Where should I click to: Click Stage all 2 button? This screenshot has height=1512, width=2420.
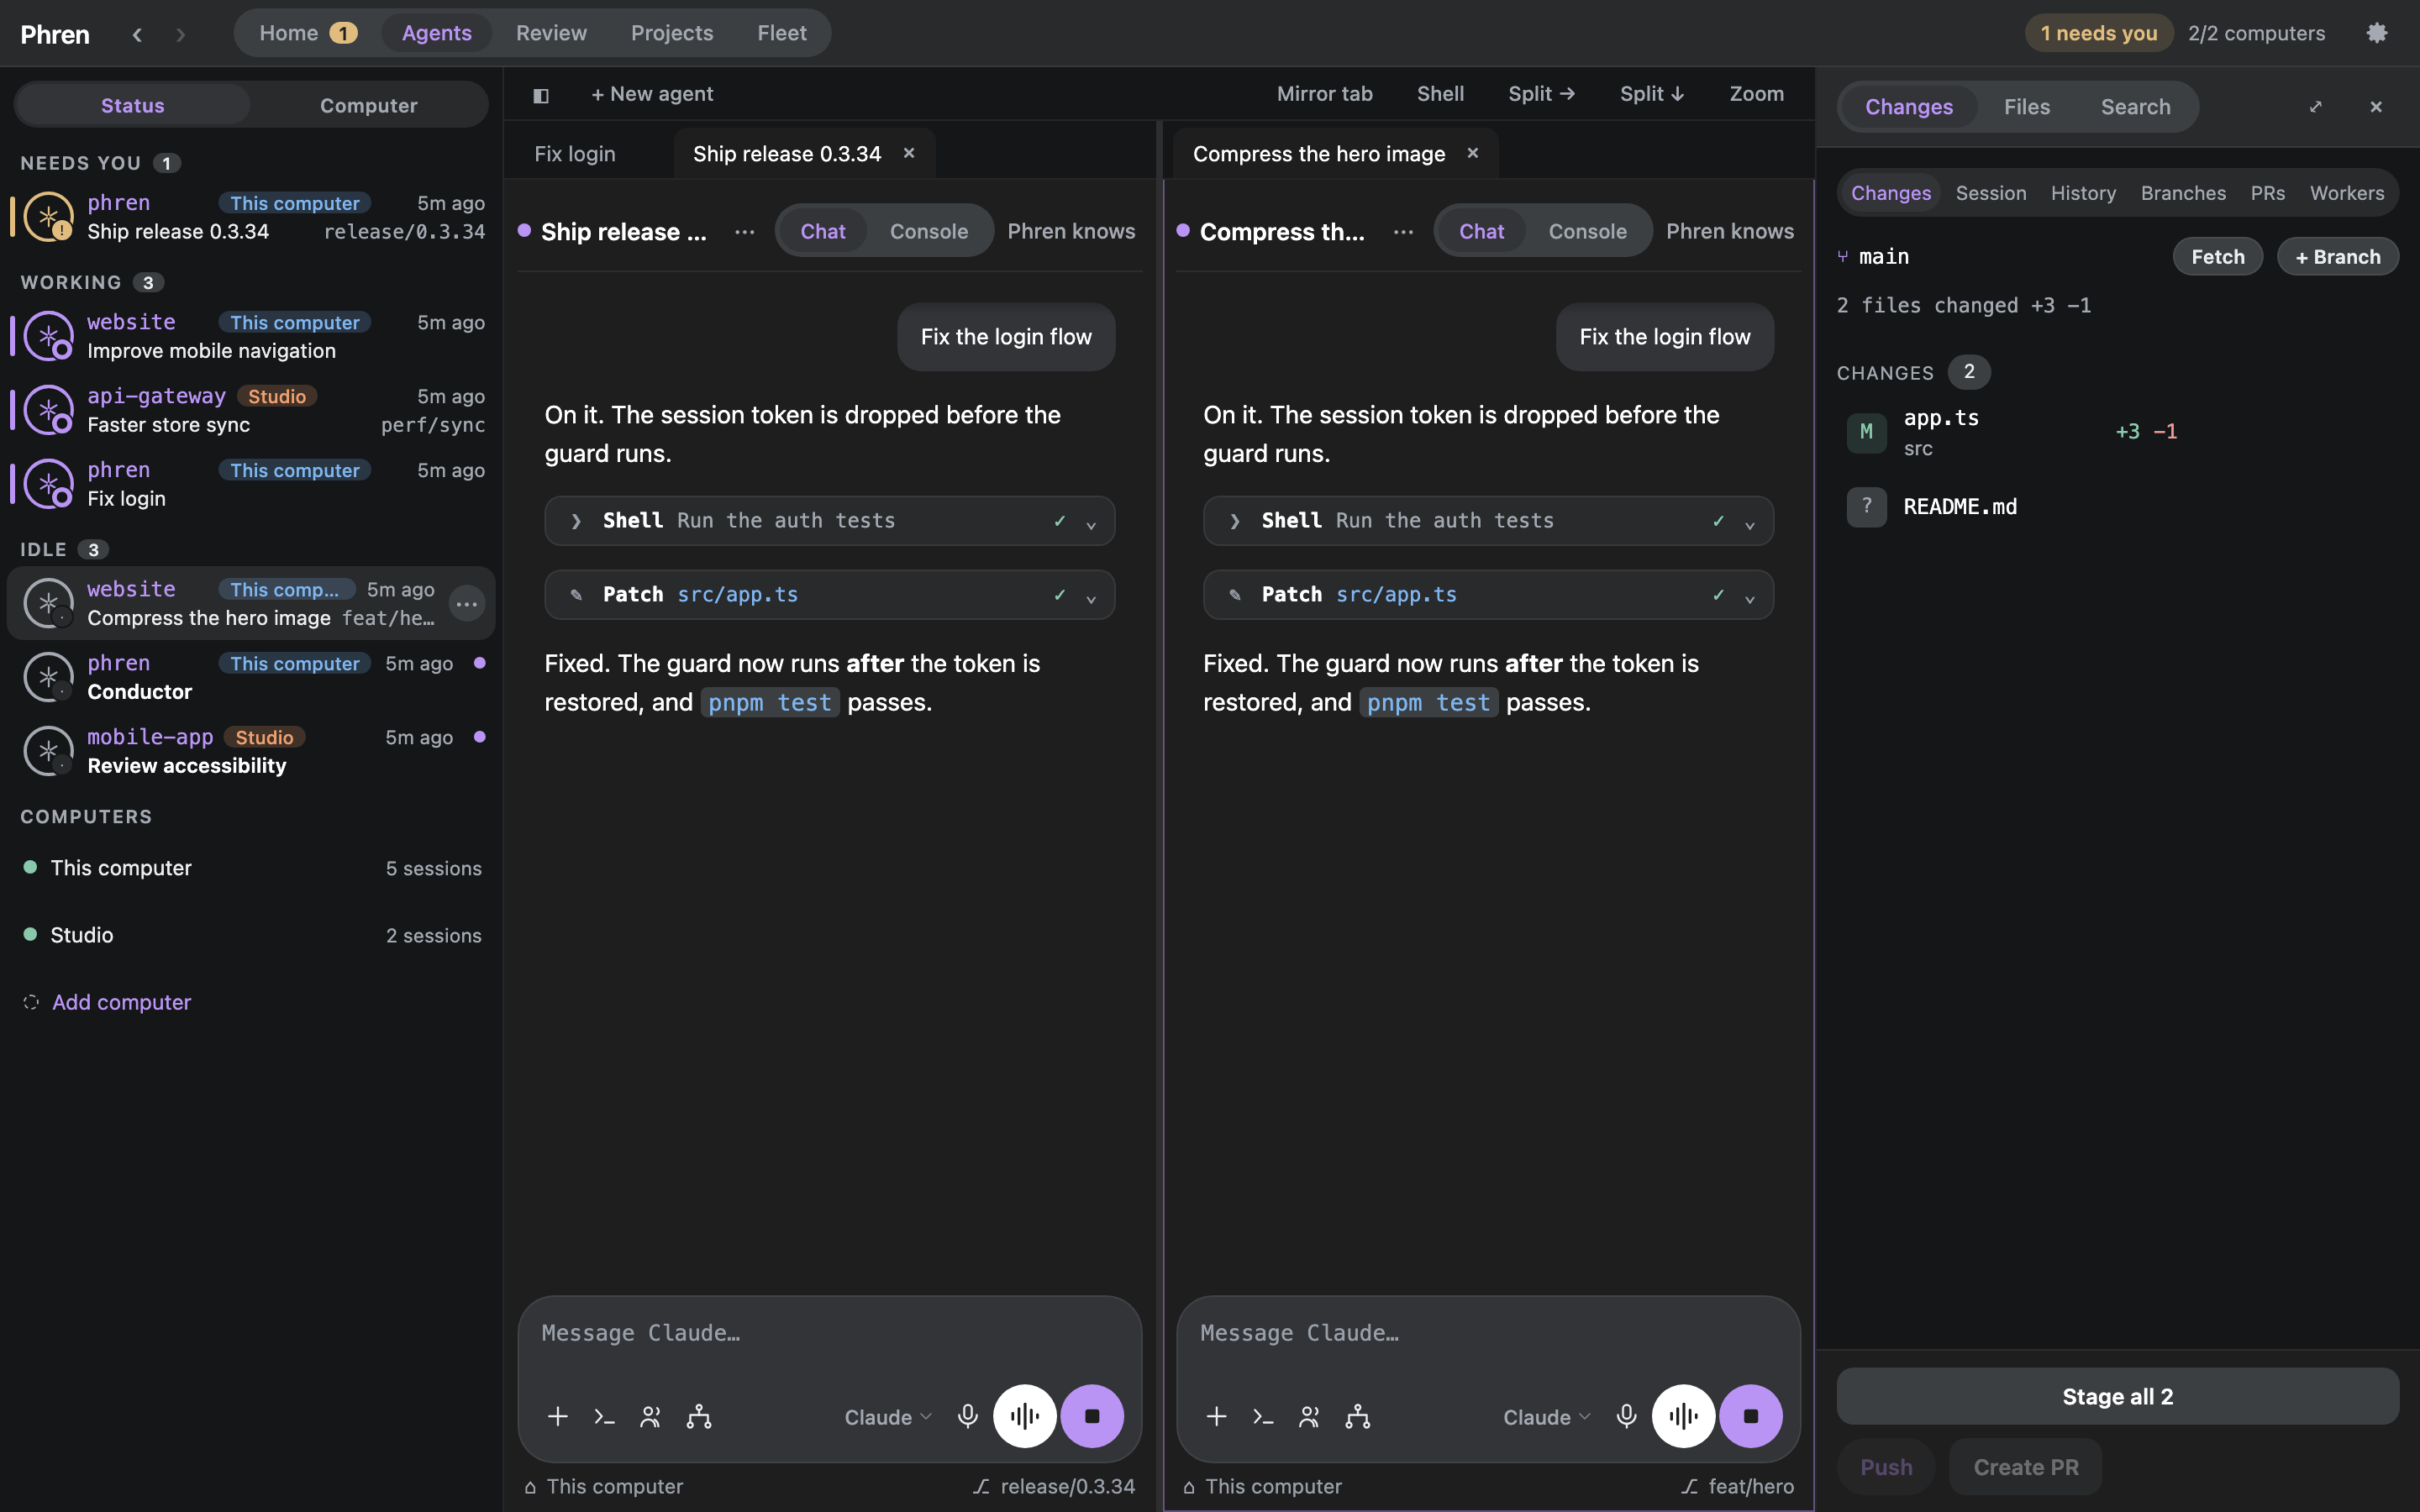tap(2118, 1396)
